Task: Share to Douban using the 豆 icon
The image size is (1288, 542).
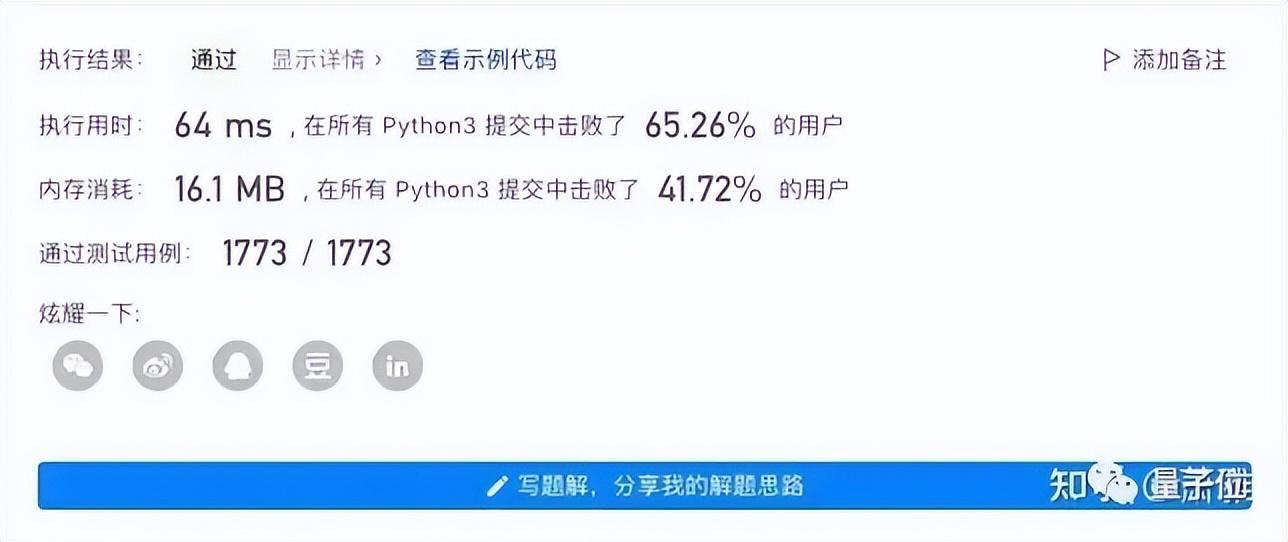Action: click(x=318, y=366)
